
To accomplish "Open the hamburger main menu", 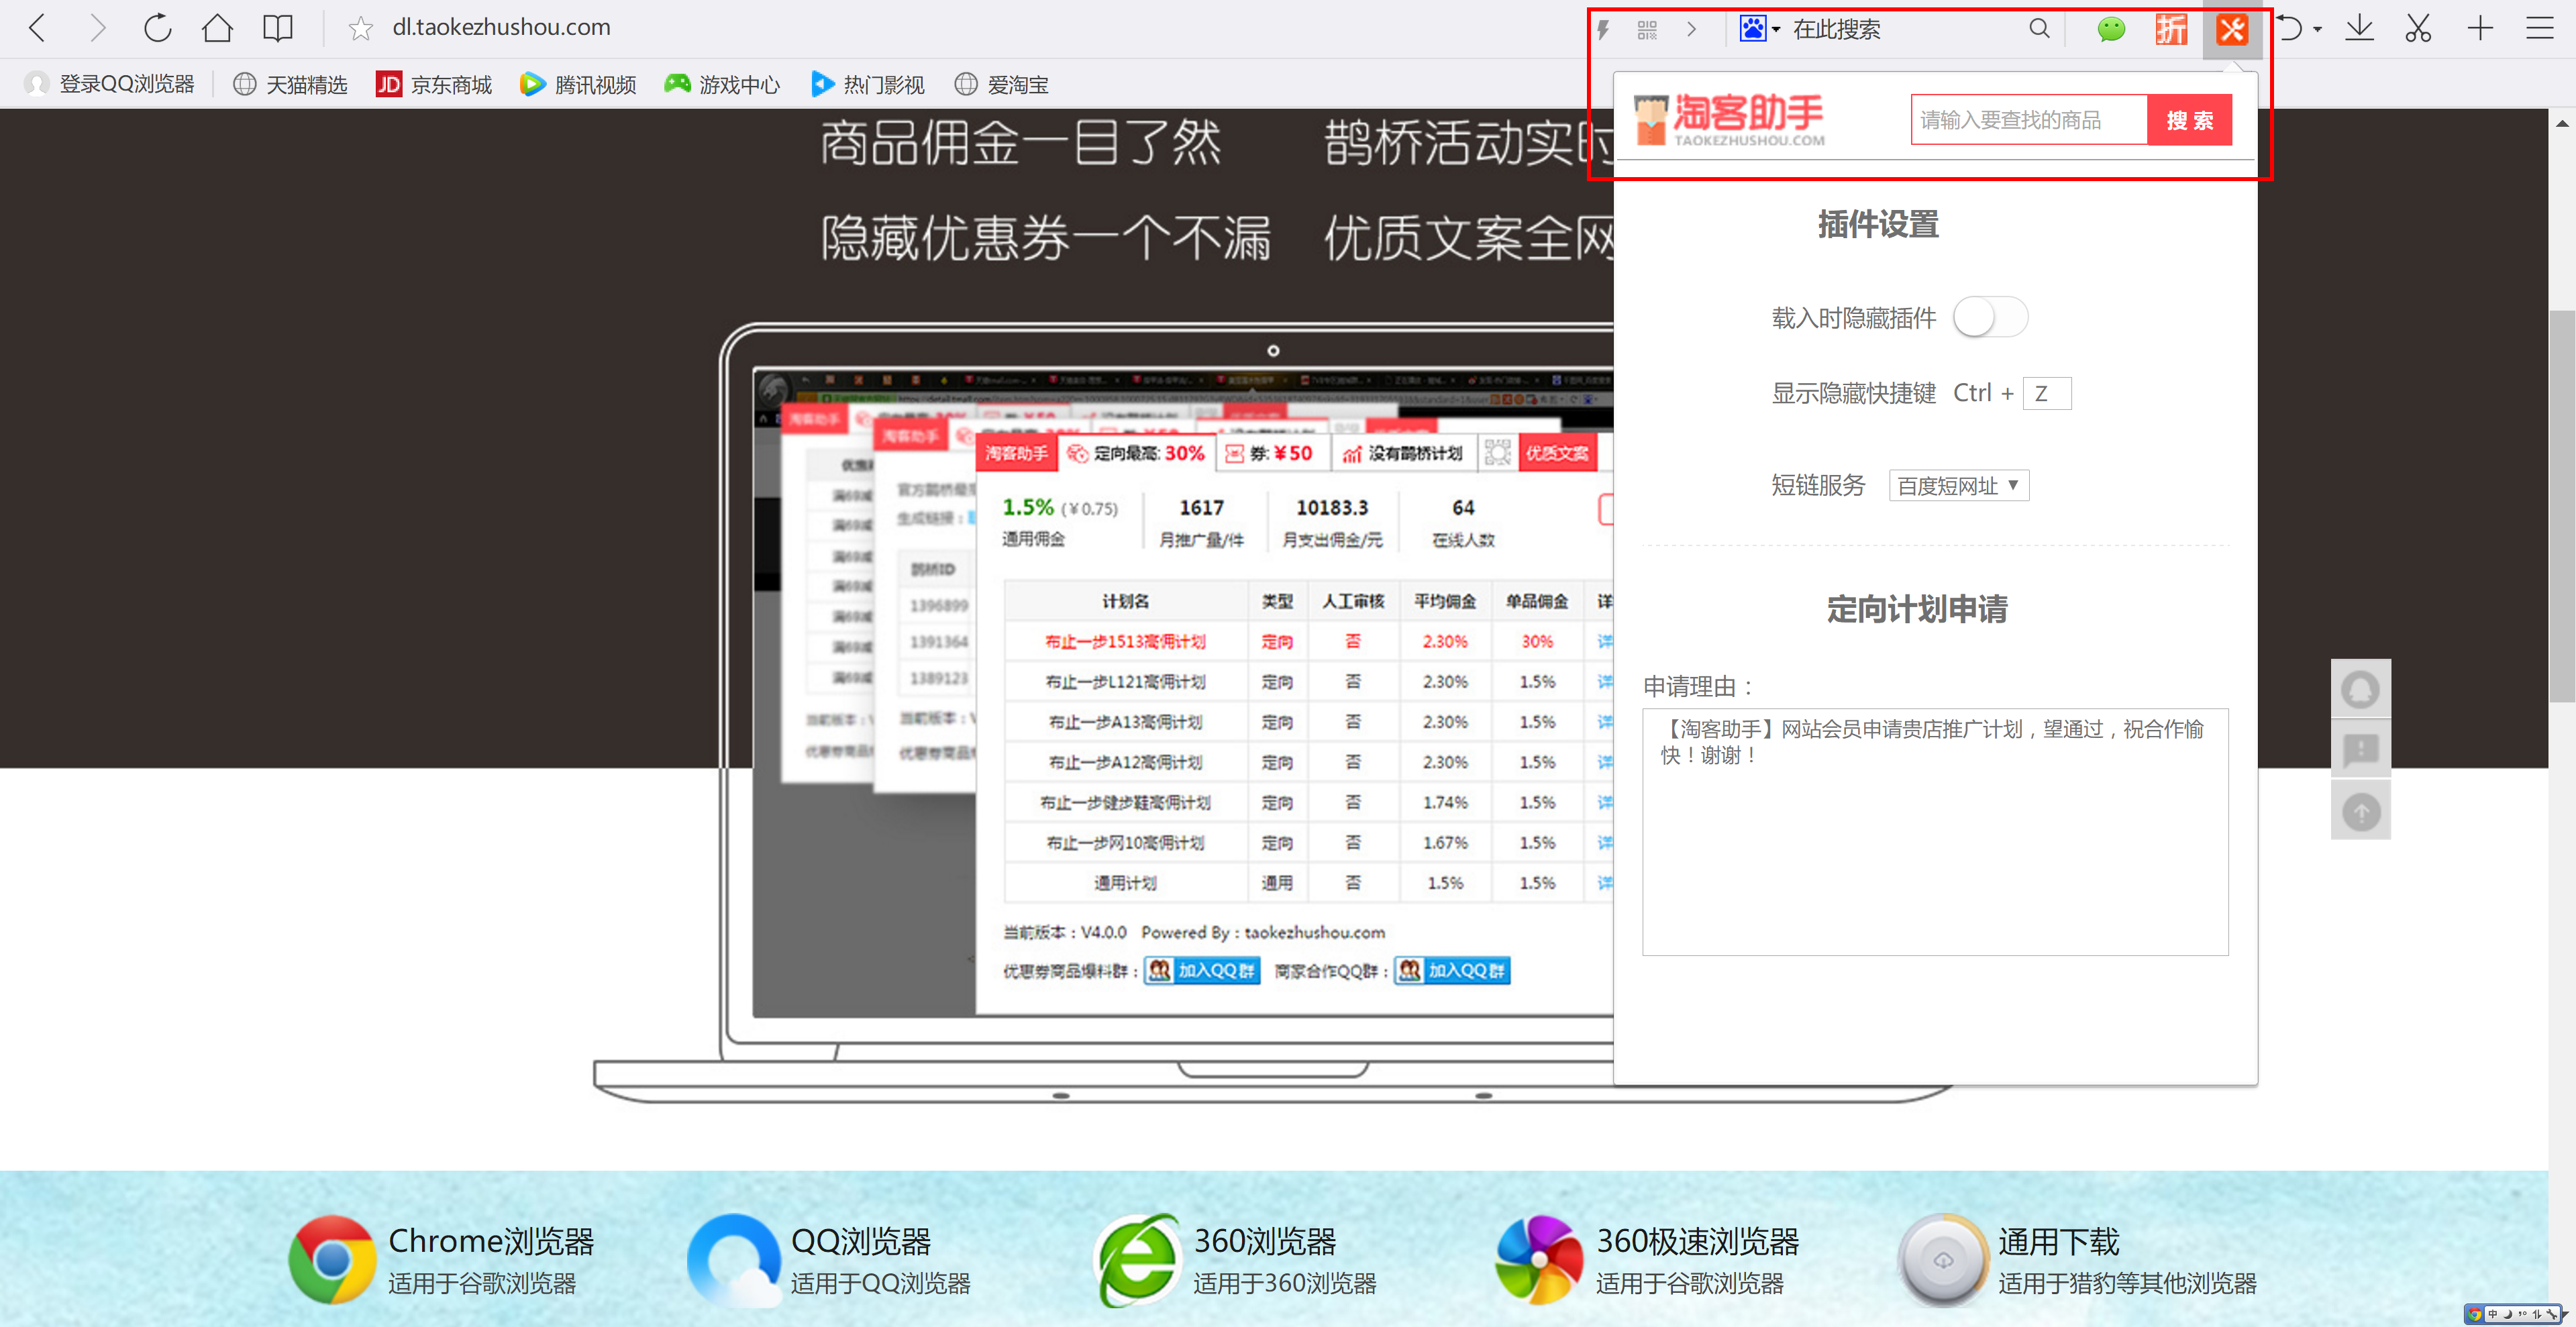I will [2539, 28].
